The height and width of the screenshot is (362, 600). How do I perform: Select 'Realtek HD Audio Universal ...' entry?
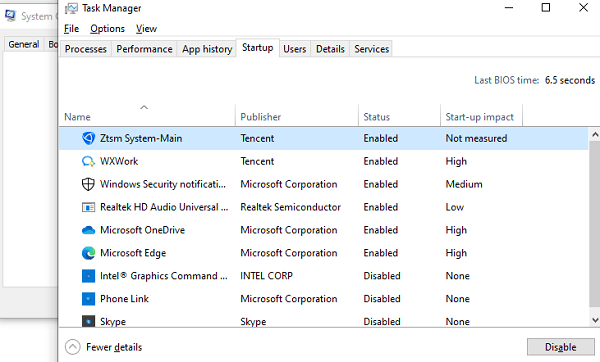click(x=164, y=207)
